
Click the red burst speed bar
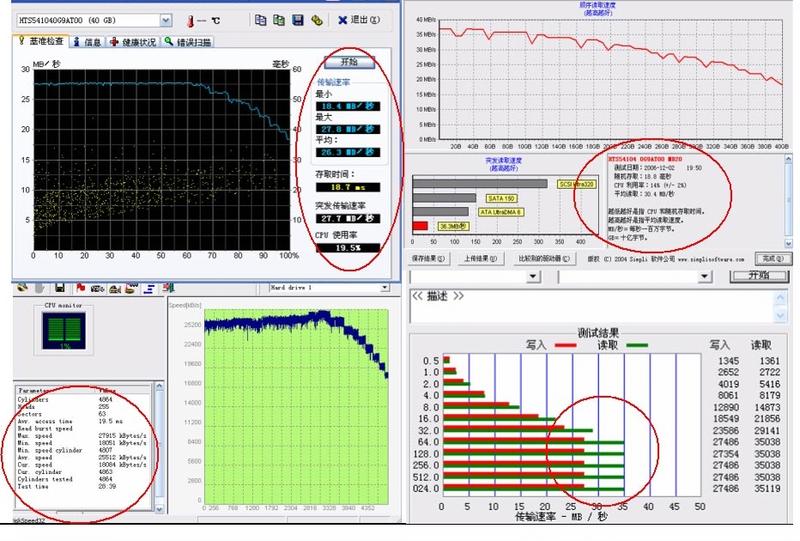[420, 226]
